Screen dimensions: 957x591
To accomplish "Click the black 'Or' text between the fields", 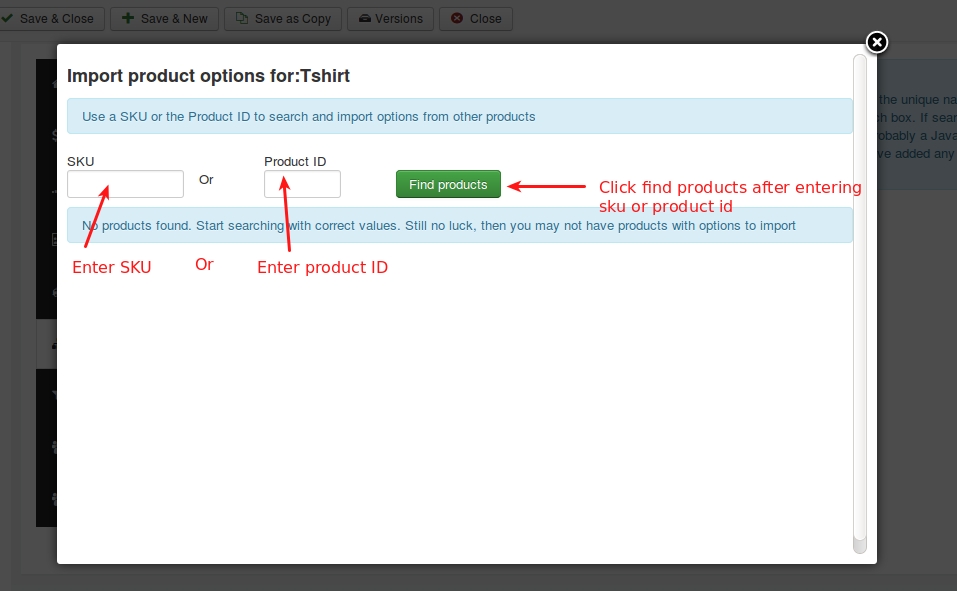I will coord(206,180).
